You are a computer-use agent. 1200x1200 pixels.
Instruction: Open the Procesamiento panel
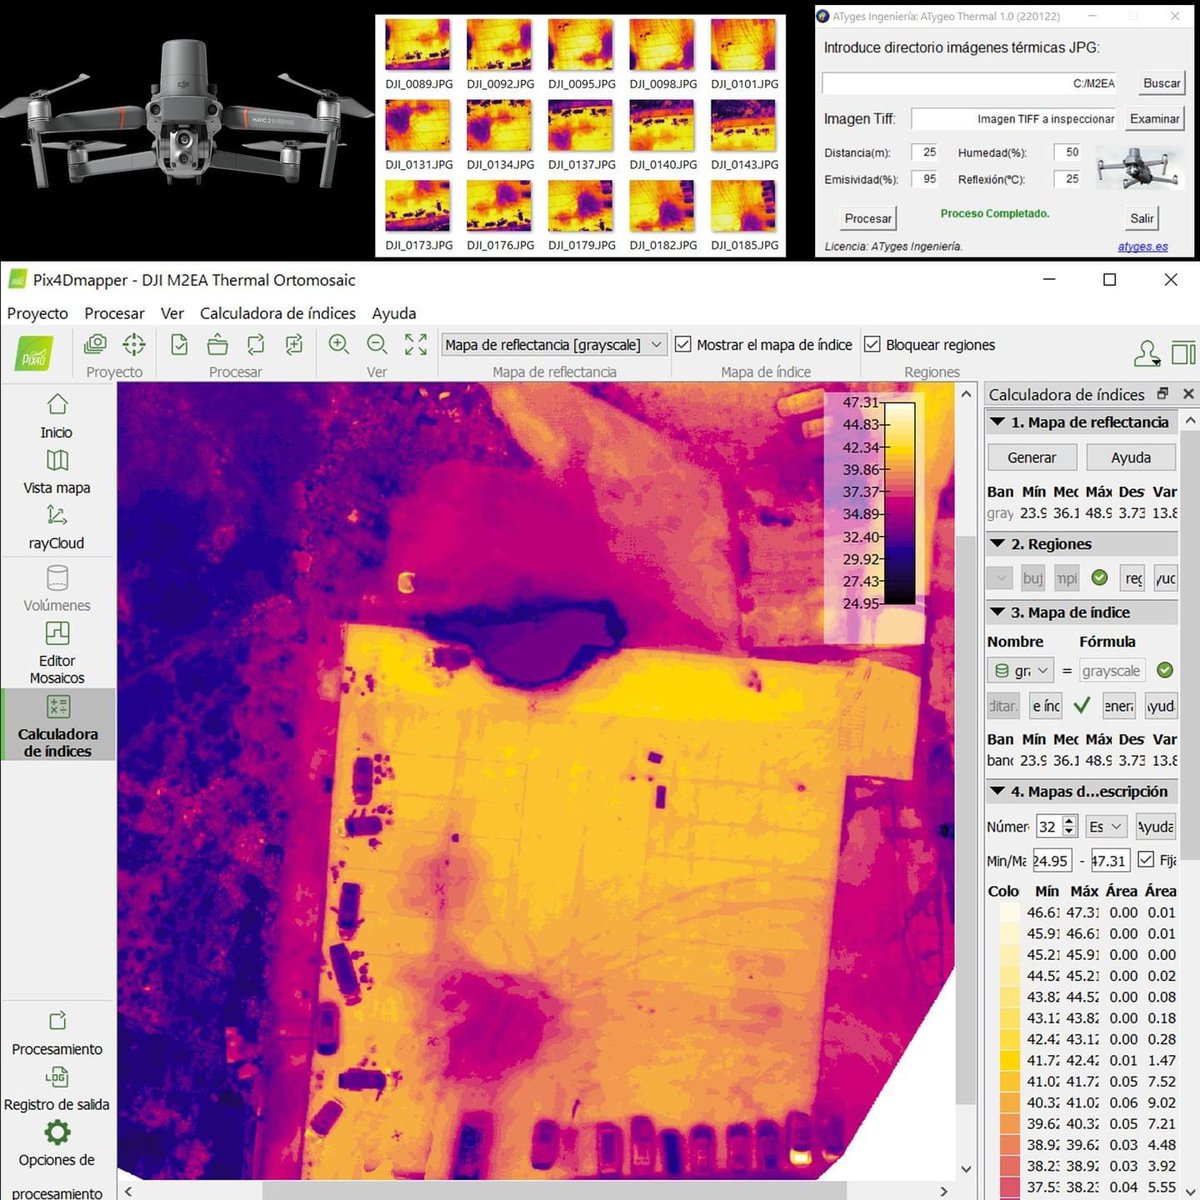pos(57,1033)
